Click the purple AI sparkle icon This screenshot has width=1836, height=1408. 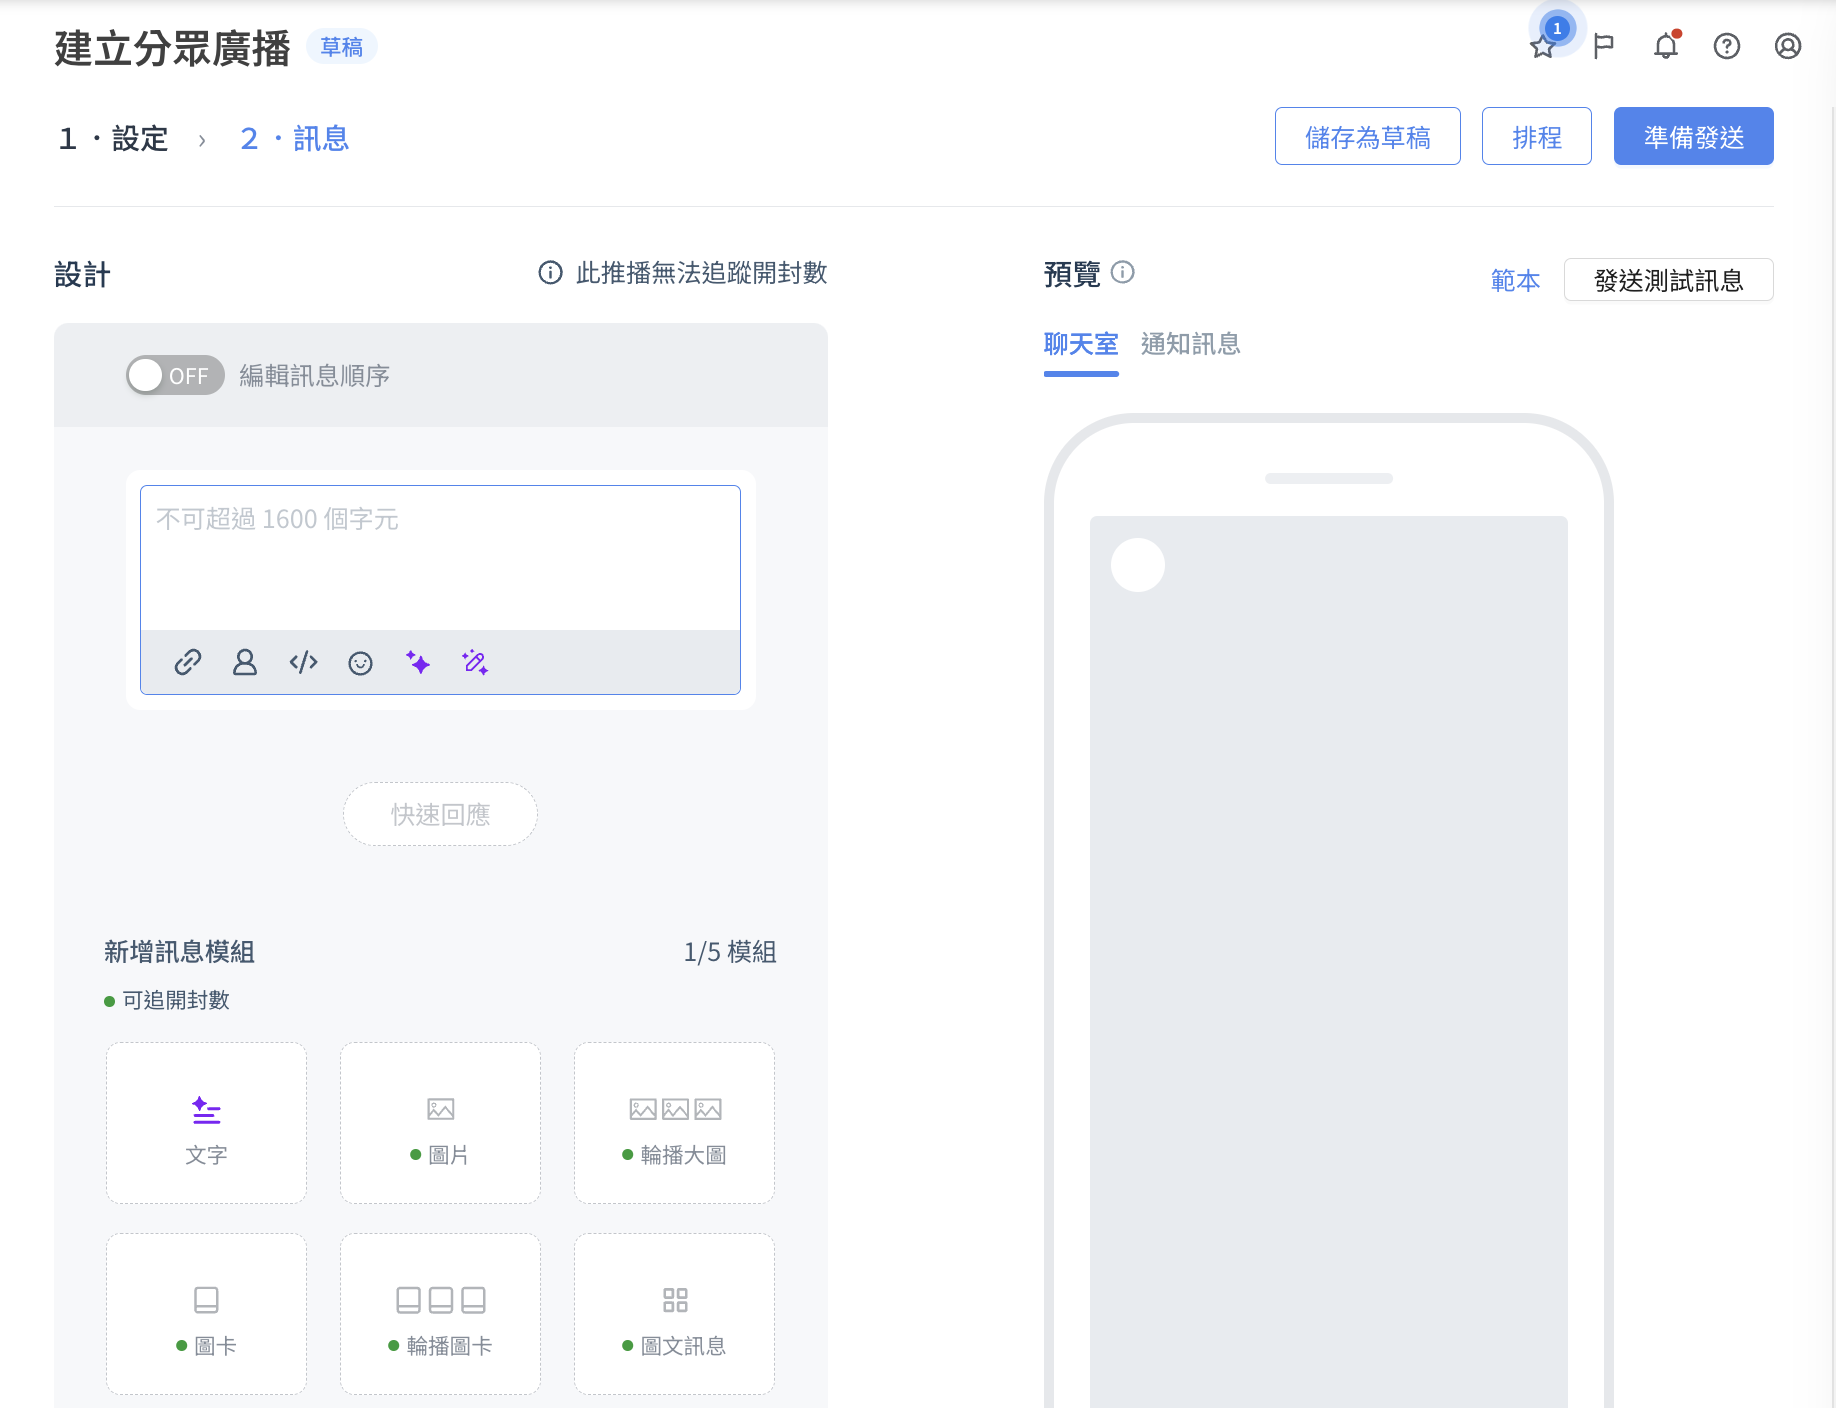click(418, 662)
